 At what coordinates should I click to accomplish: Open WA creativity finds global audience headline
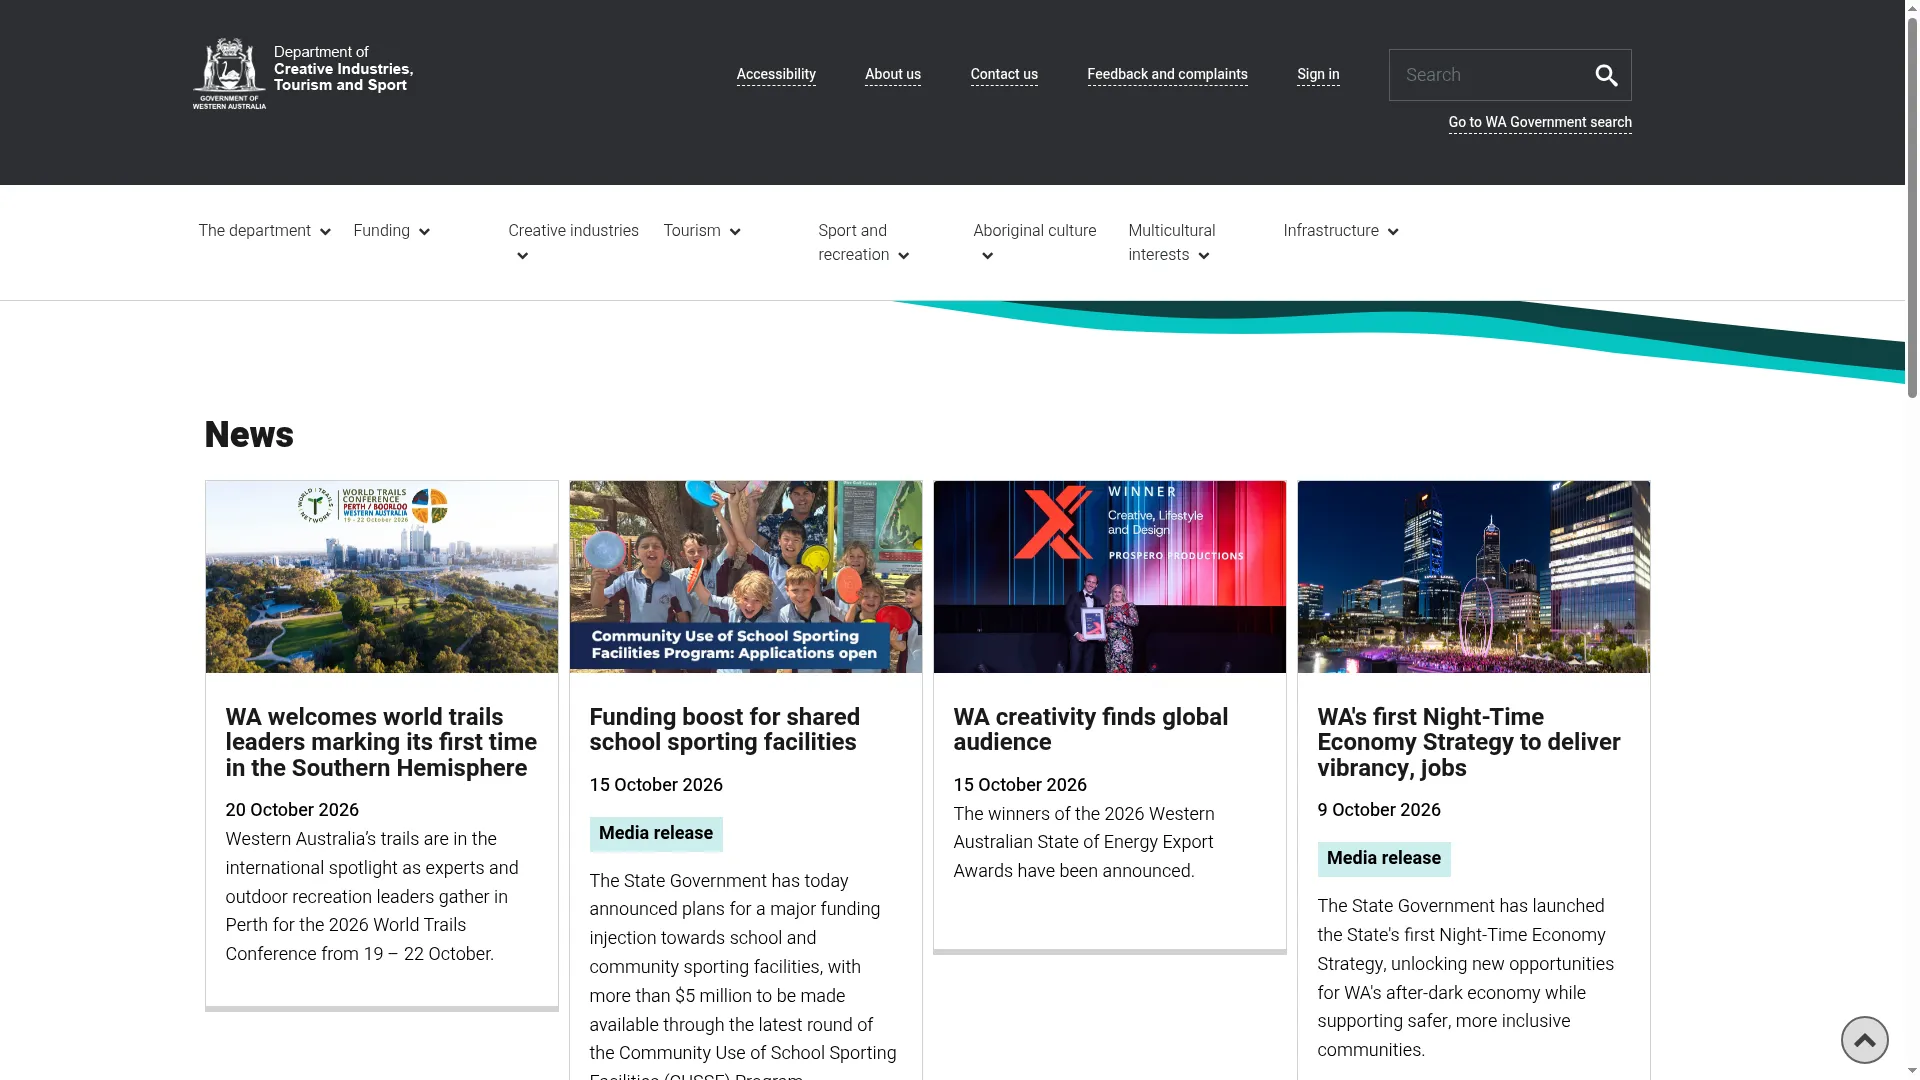(1090, 730)
